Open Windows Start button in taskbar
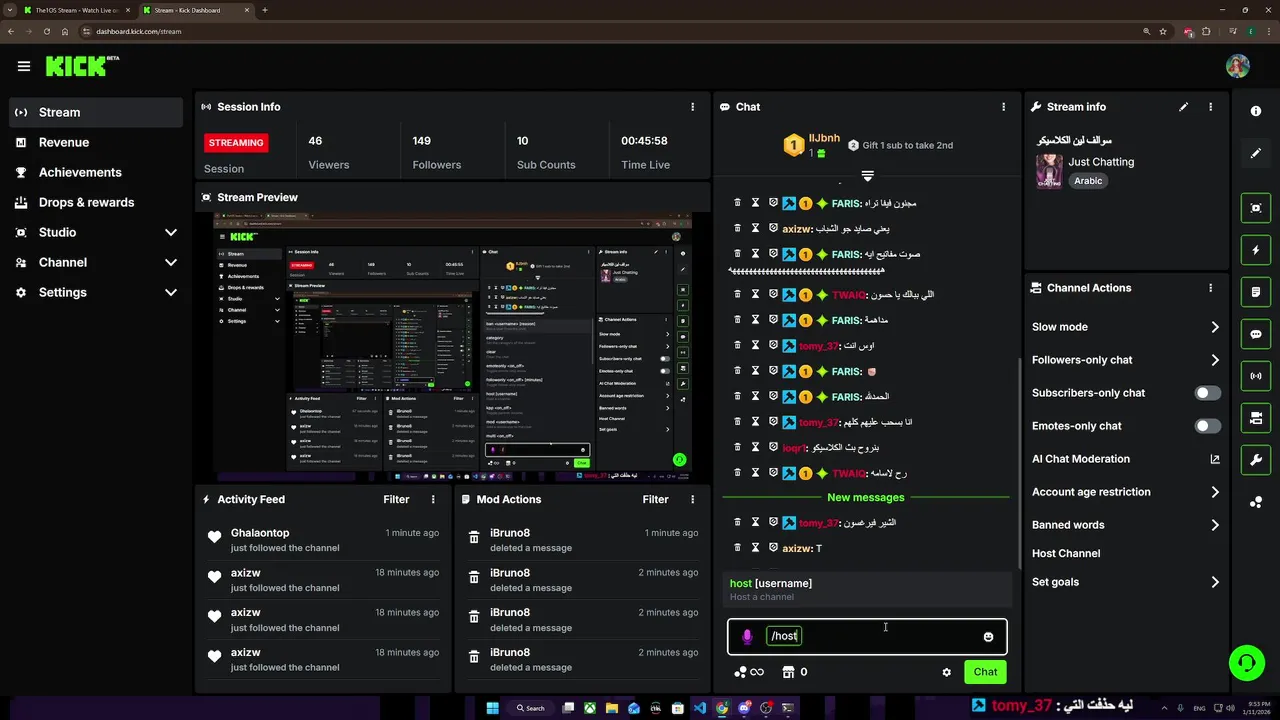This screenshot has height=720, width=1280. (492, 708)
